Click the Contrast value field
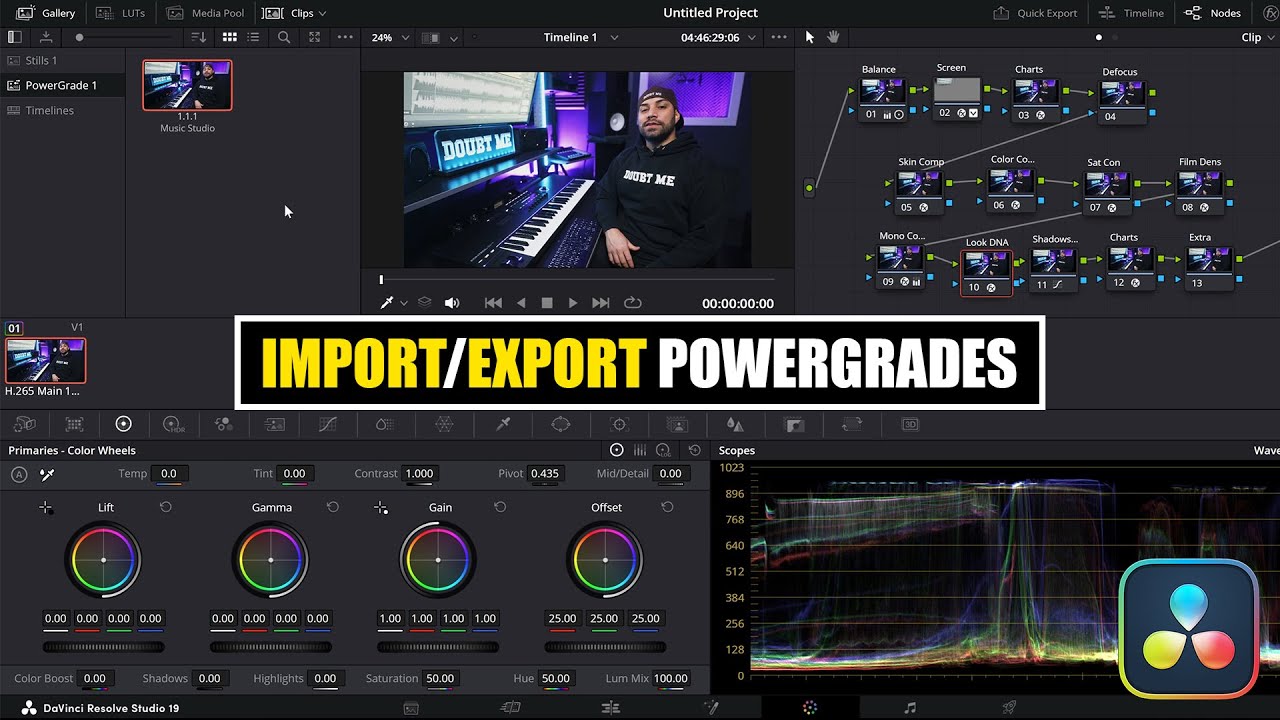Image resolution: width=1280 pixels, height=720 pixels. pyautogui.click(x=419, y=474)
